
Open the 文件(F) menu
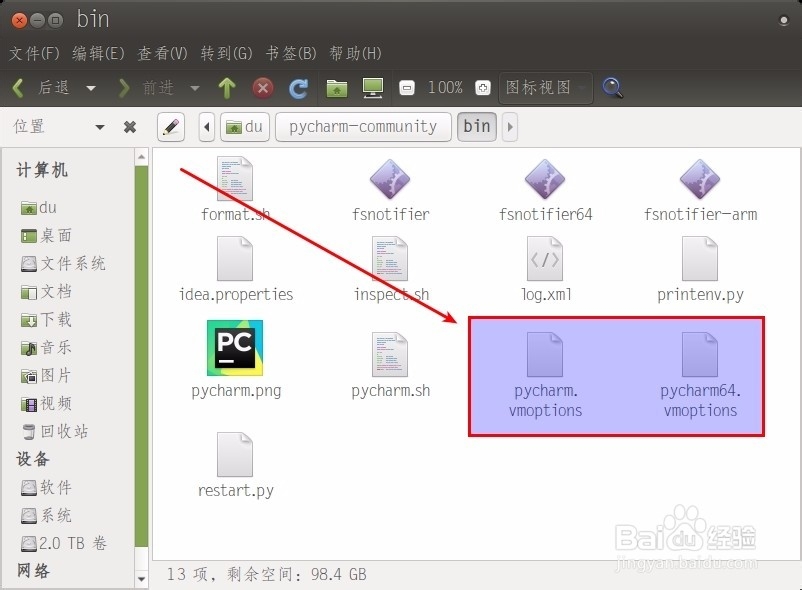click(34, 53)
